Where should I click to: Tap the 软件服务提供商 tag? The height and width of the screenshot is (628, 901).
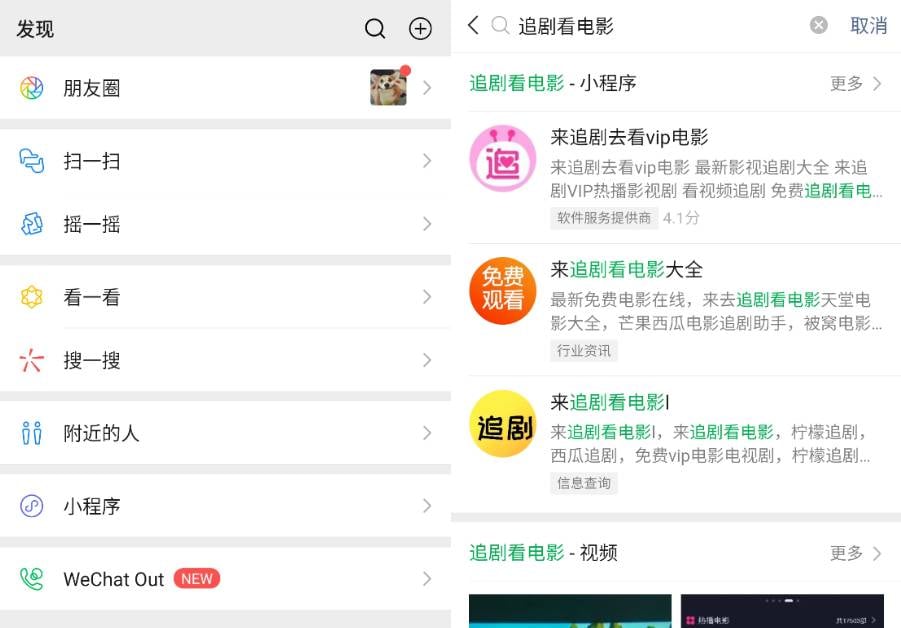click(604, 218)
